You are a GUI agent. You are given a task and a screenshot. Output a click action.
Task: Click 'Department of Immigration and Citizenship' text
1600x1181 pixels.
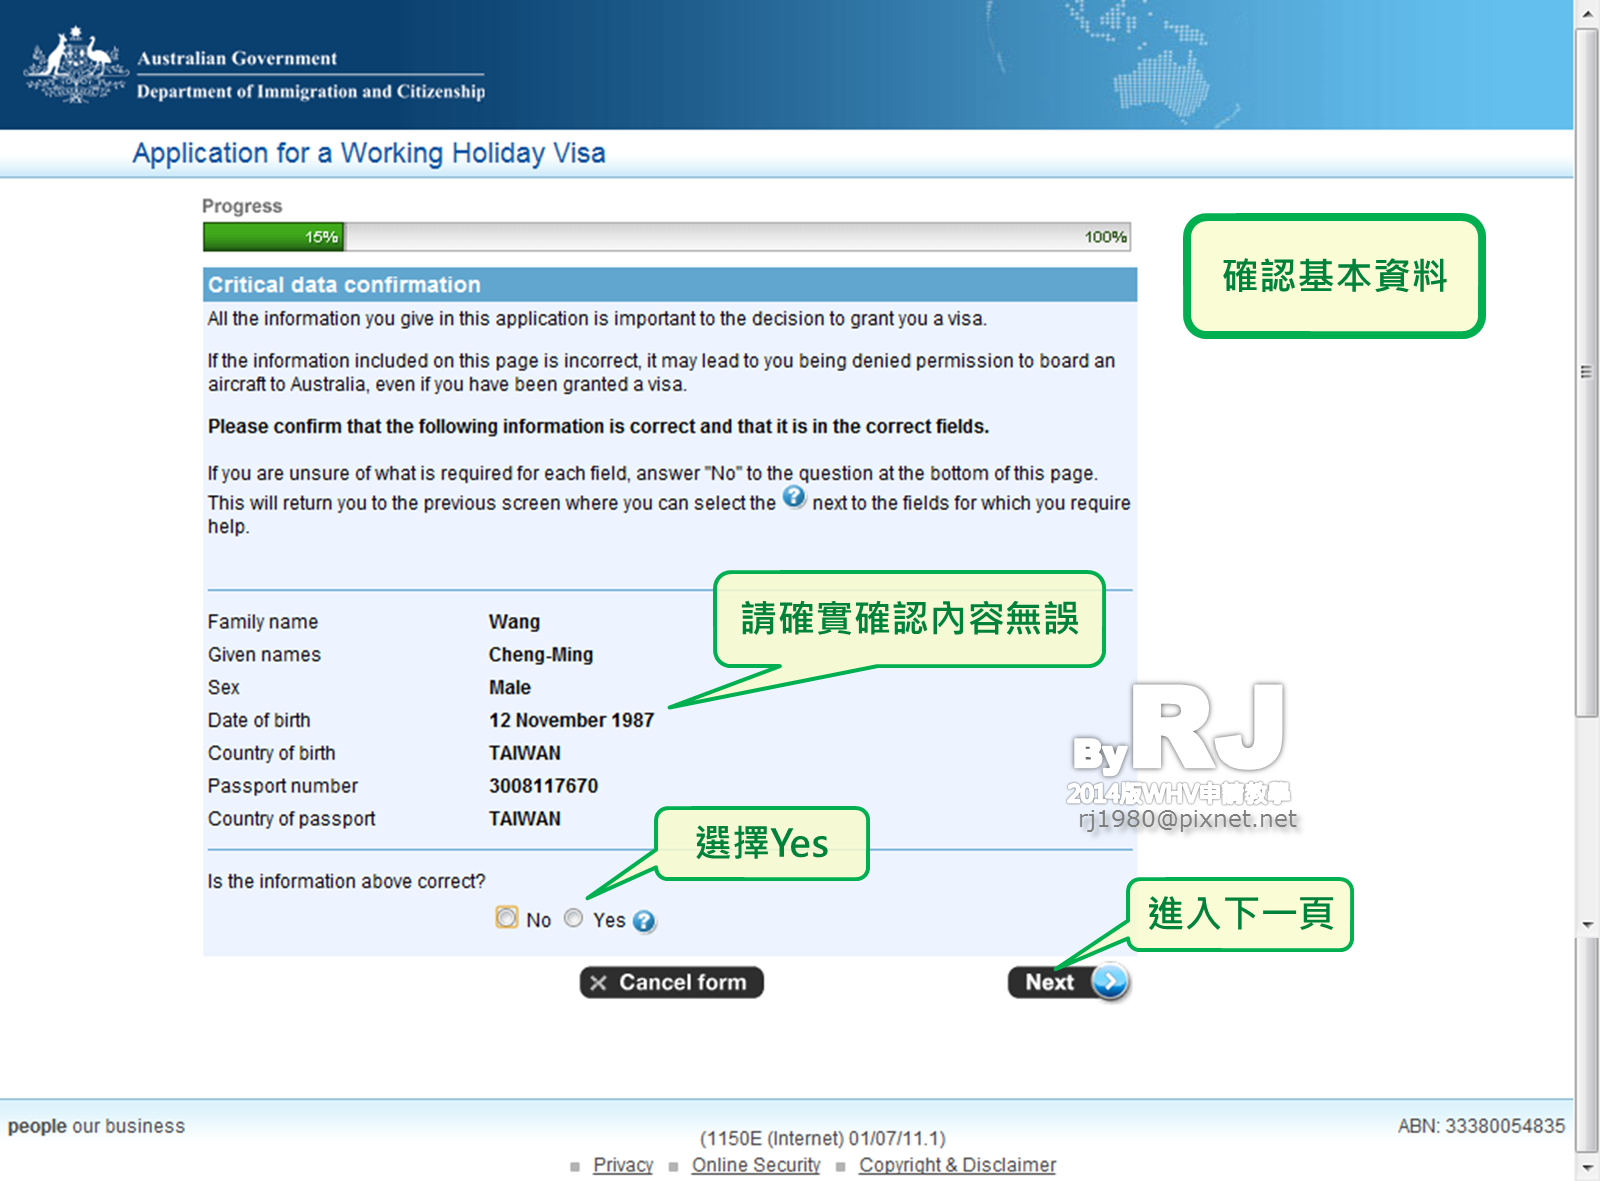tap(311, 91)
